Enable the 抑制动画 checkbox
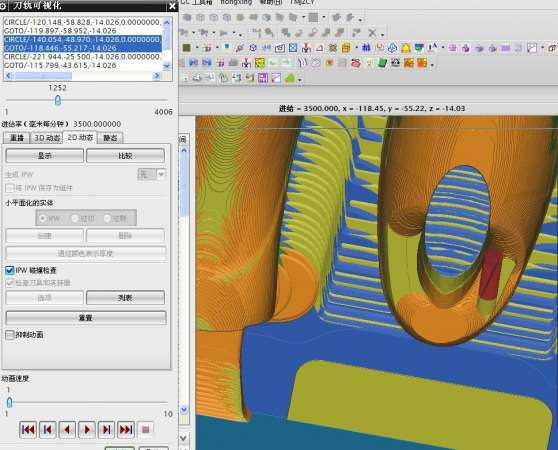 click(10, 335)
